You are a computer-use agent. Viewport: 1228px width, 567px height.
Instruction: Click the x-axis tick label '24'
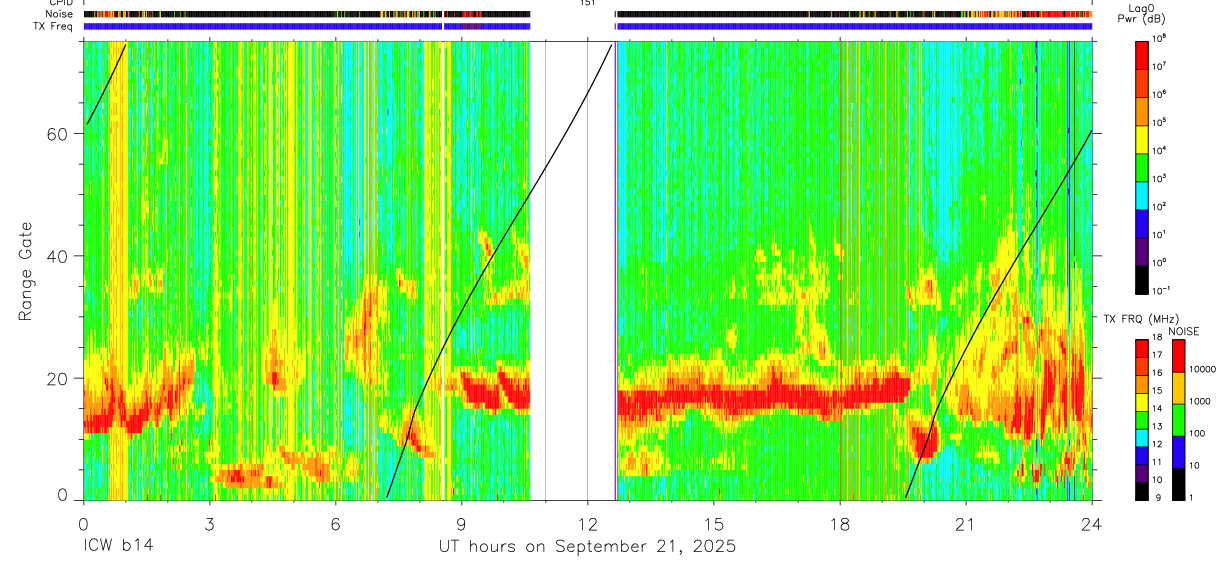pos(1091,524)
